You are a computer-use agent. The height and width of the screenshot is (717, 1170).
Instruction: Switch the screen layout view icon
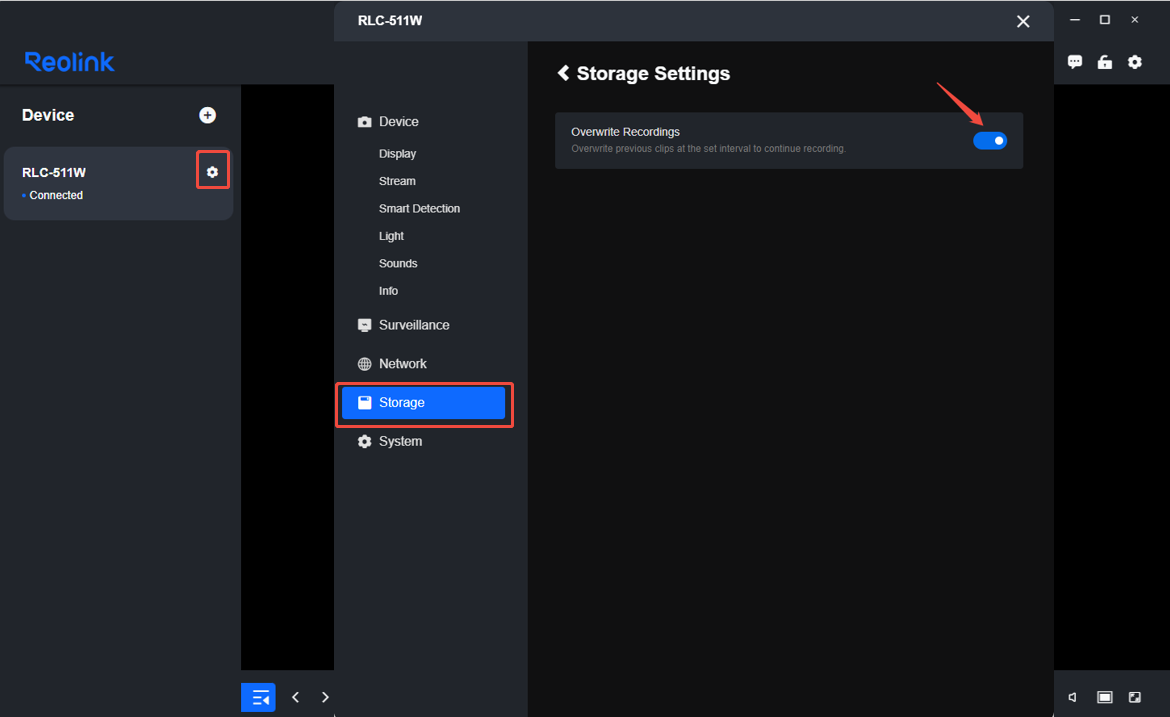click(x=1104, y=697)
